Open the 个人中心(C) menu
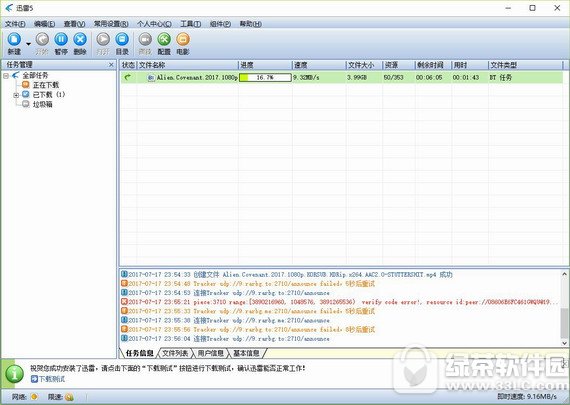The height and width of the screenshot is (405, 570). [x=154, y=24]
